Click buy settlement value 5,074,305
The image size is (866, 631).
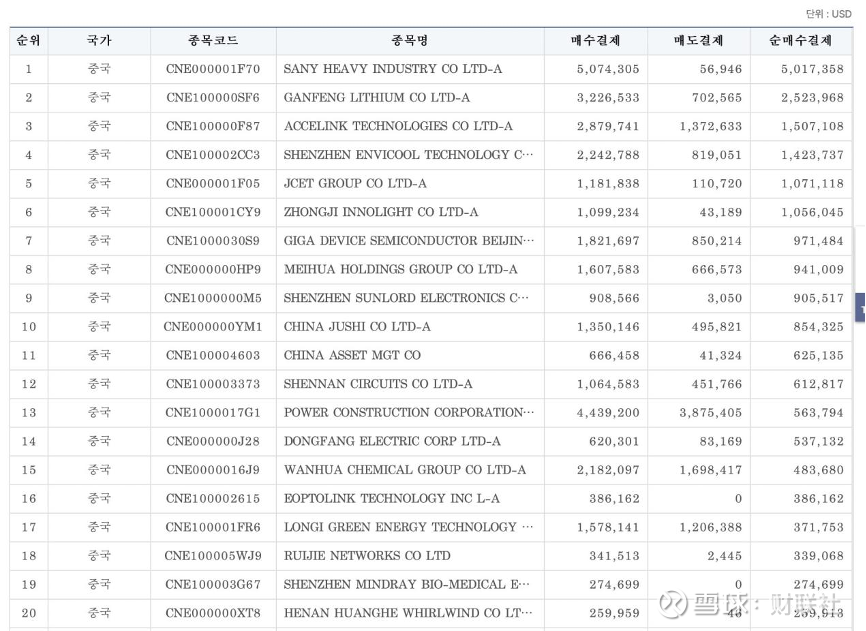pos(608,69)
